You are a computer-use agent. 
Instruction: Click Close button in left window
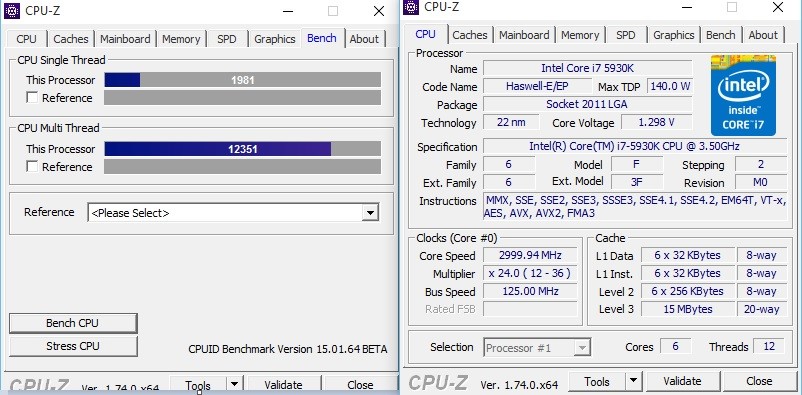click(360, 384)
